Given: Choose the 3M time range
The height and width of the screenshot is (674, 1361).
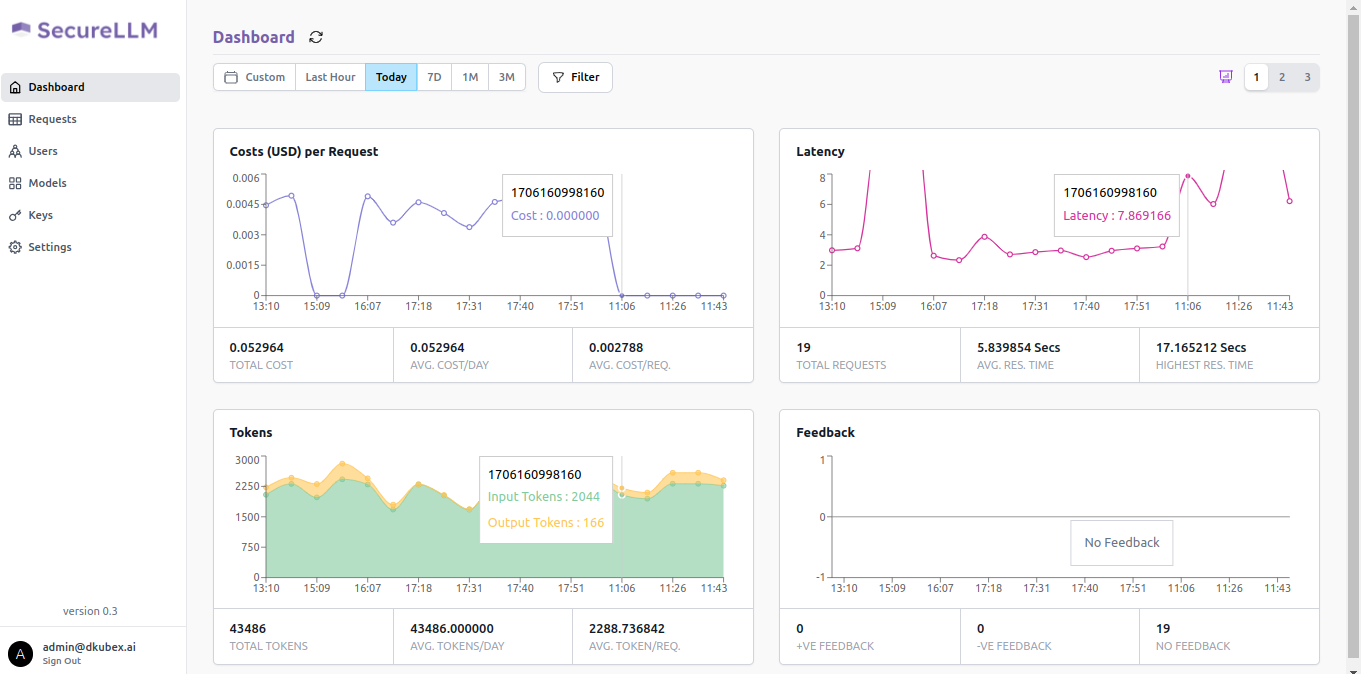Looking at the screenshot, I should click(507, 77).
